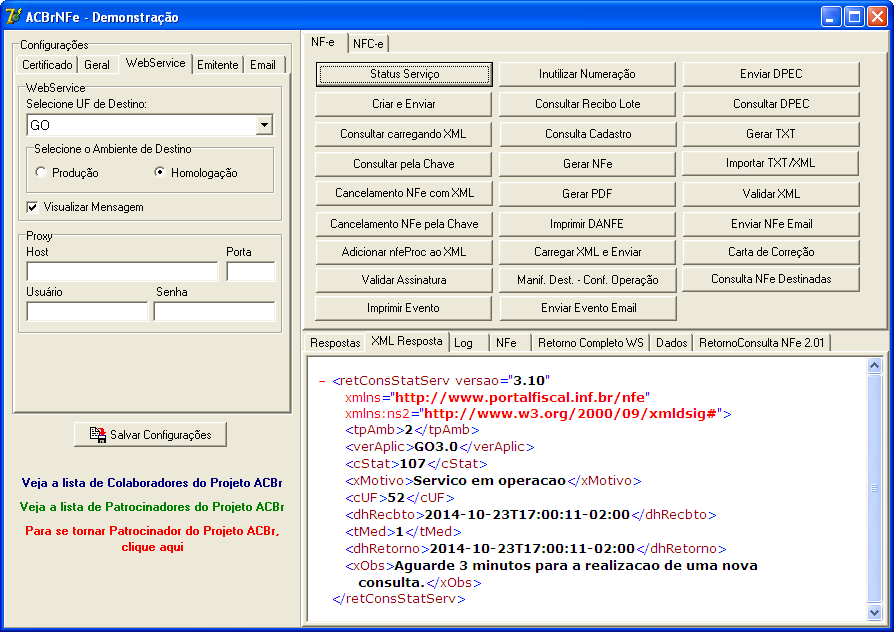Switch to the NFC-e tab
The height and width of the screenshot is (632, 894).
coord(368,44)
